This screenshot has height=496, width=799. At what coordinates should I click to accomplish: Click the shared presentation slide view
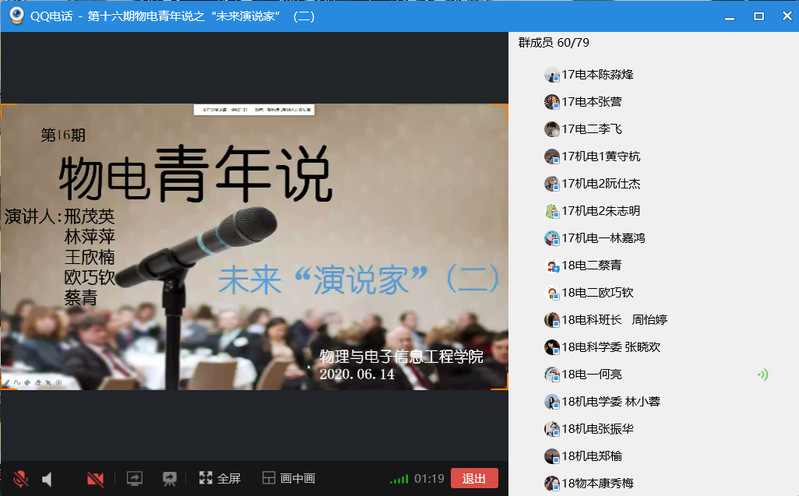254,246
